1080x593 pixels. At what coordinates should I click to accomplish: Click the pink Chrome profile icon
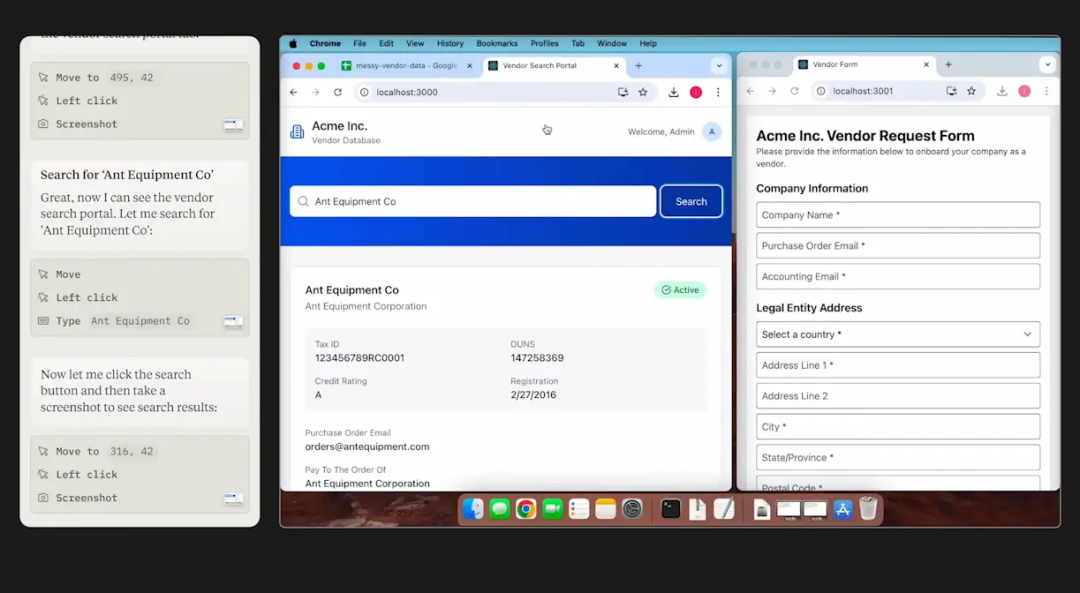[x=697, y=91]
